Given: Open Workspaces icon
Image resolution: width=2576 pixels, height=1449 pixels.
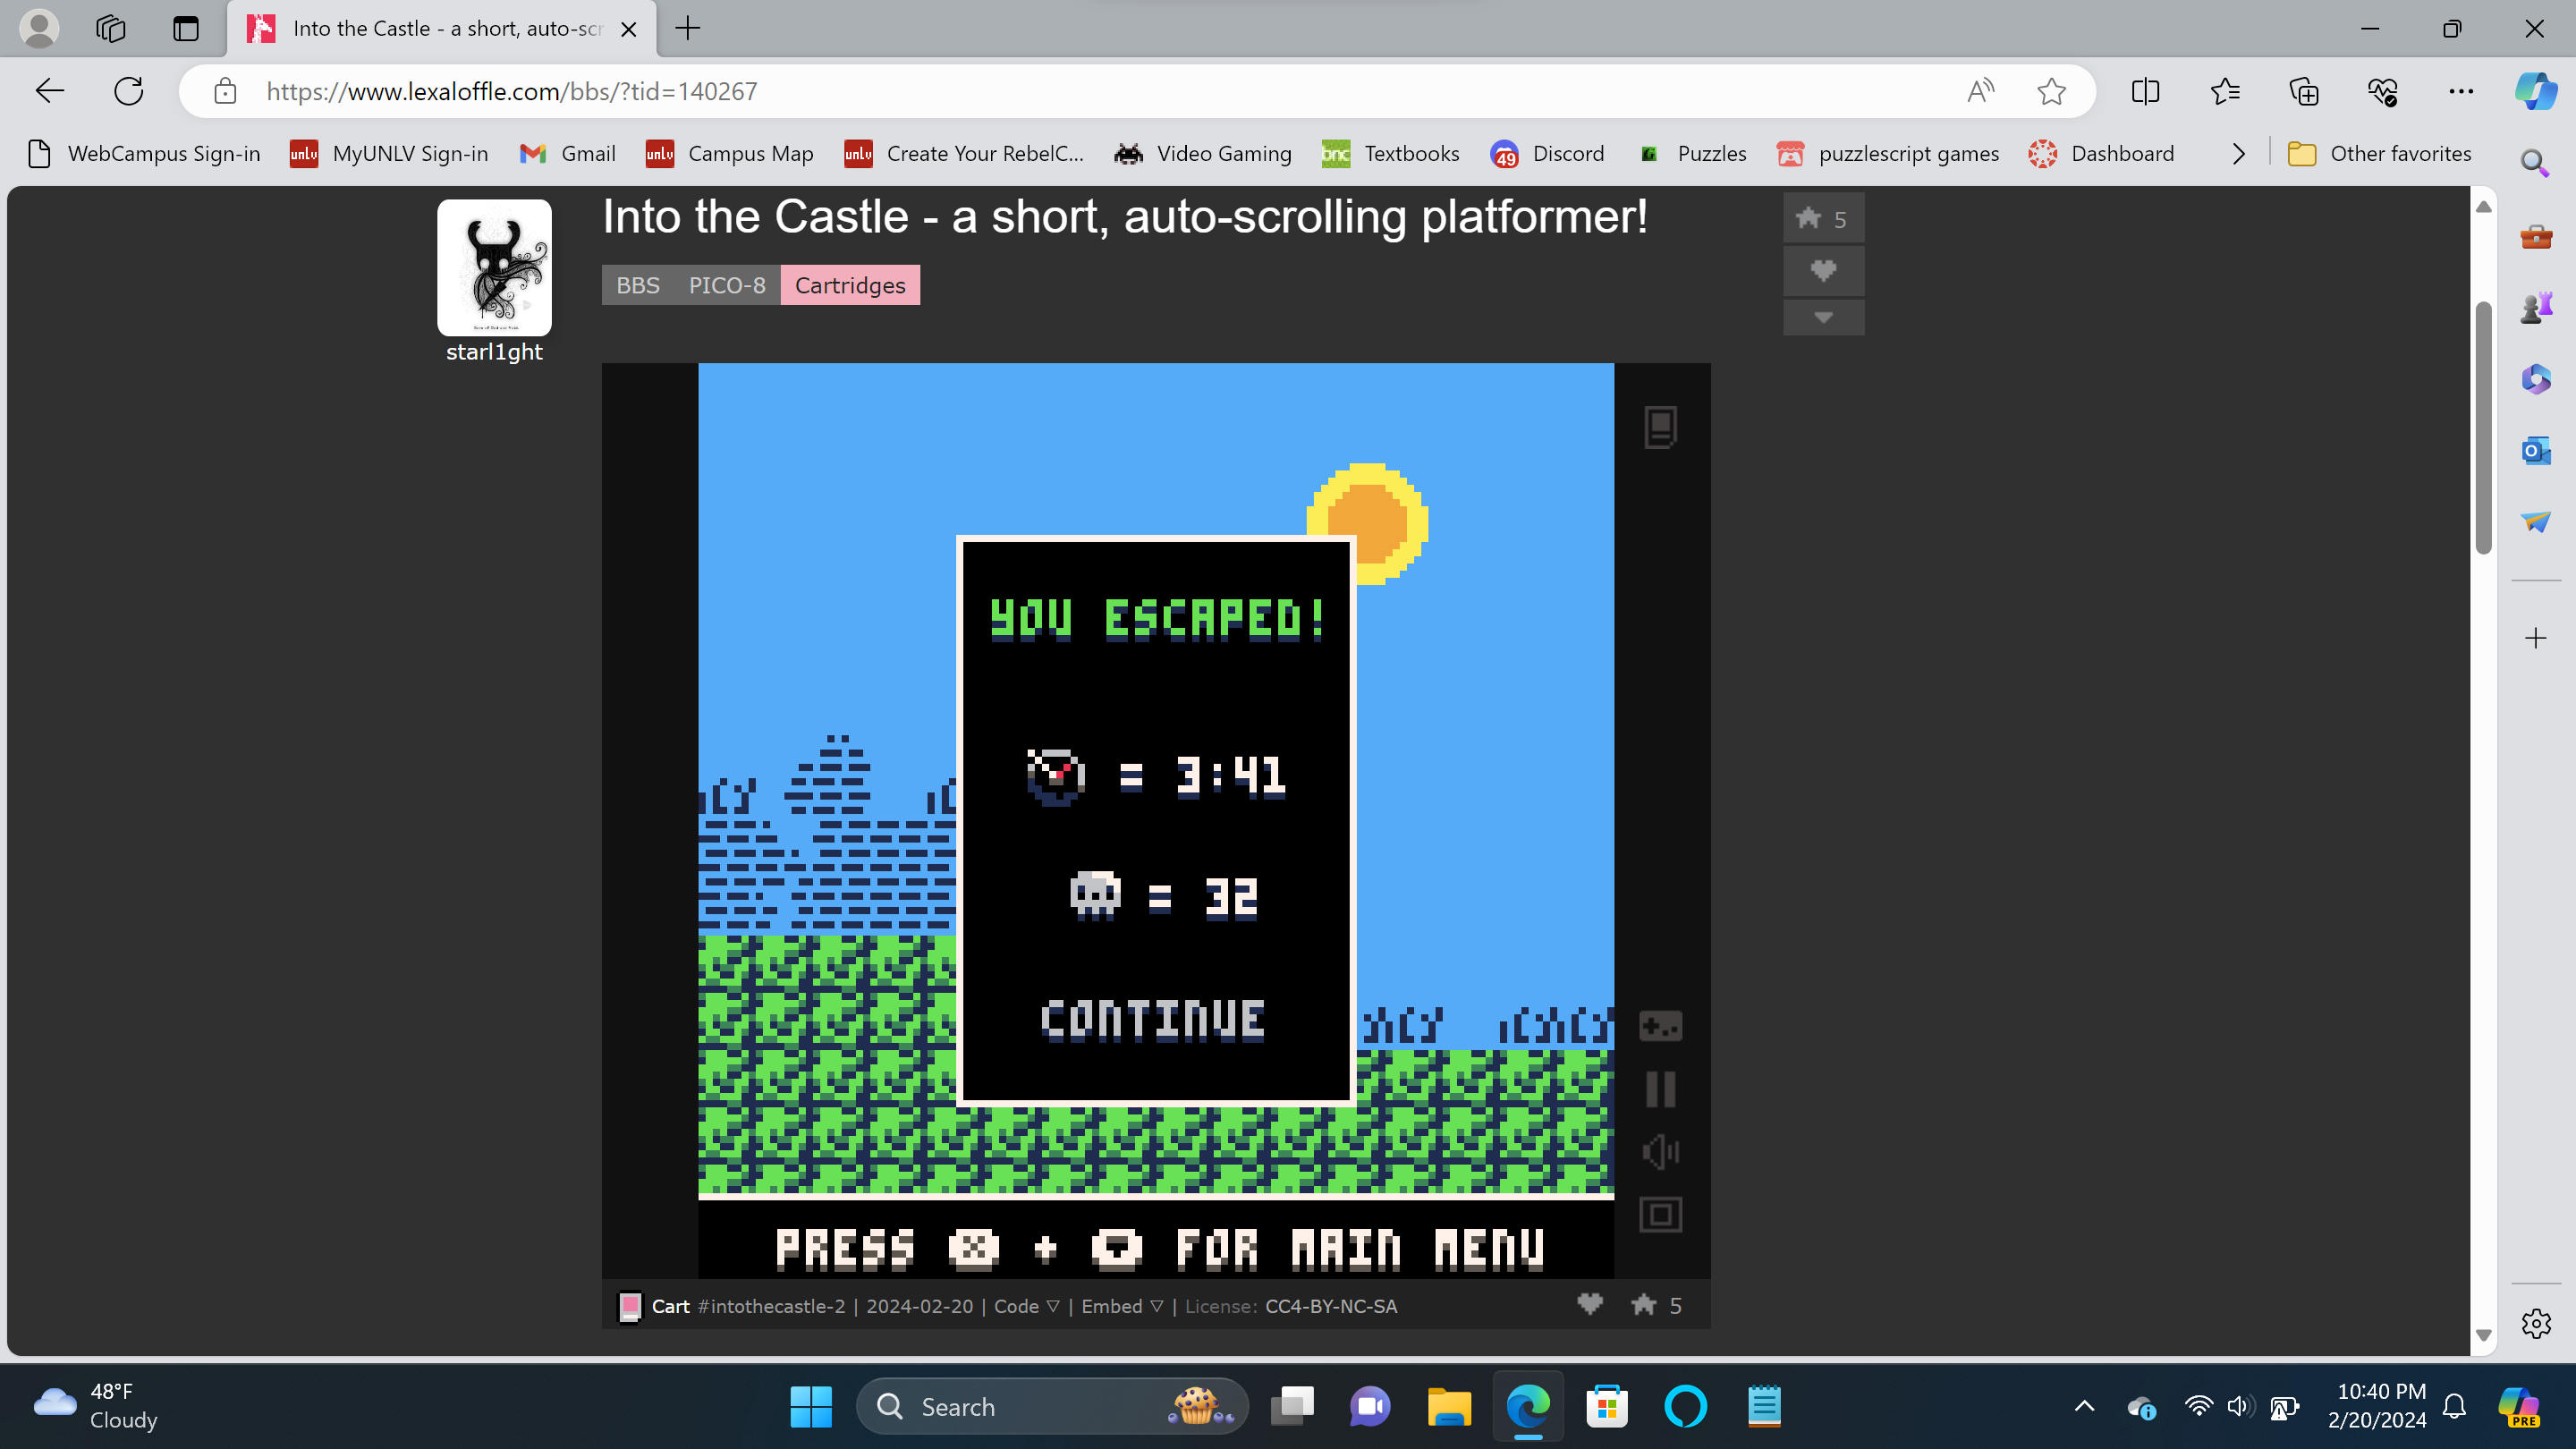Looking at the screenshot, I should click(x=111, y=28).
